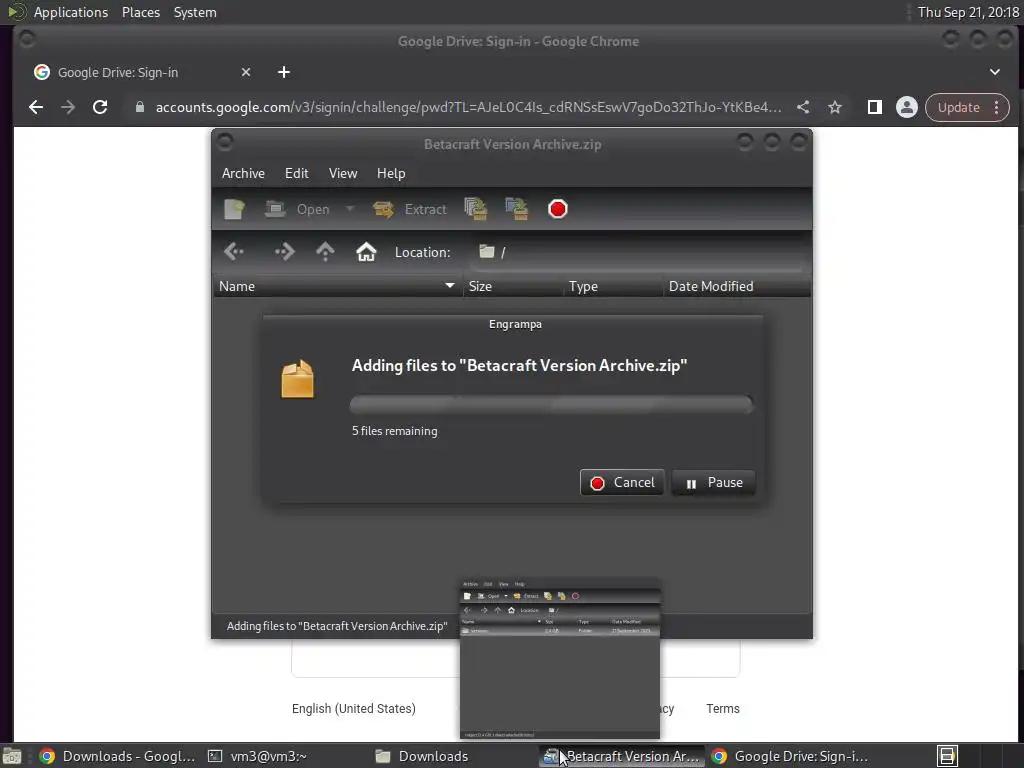Viewport: 1024px width, 768px height.
Task: Switch to Betacraft Version Archive taskbar item
Action: point(622,756)
